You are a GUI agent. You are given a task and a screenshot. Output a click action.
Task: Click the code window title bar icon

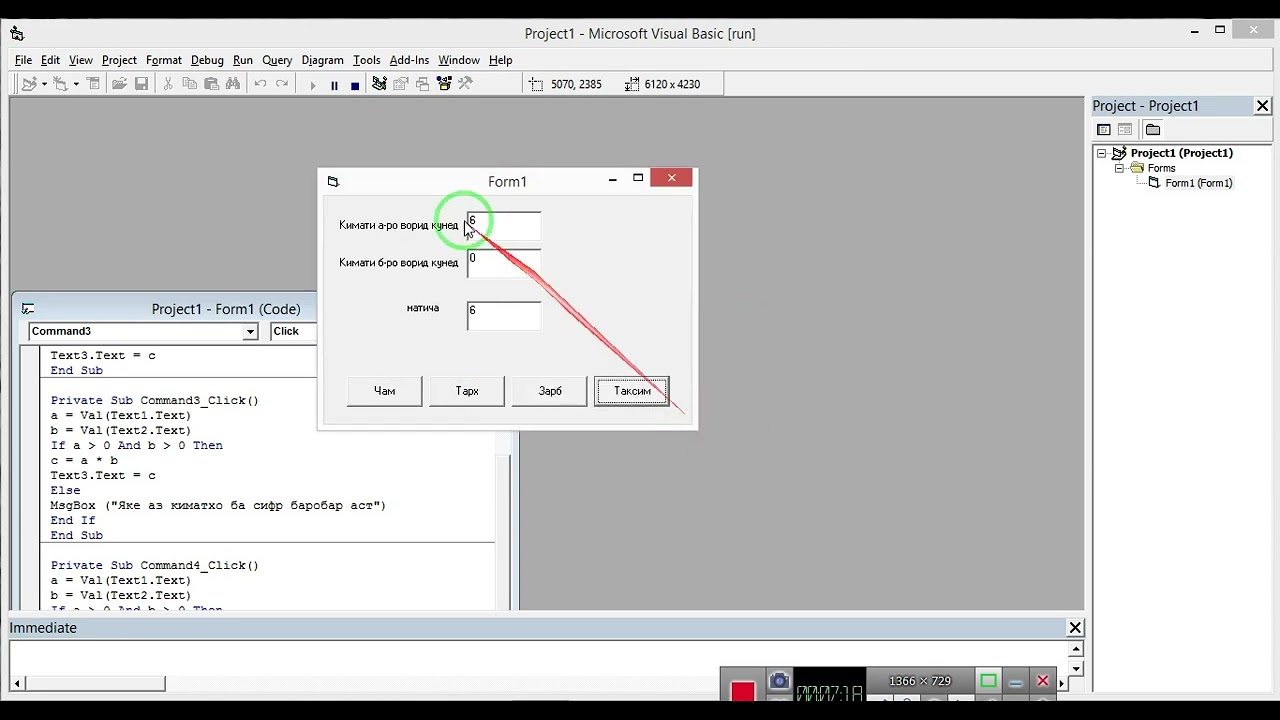tap(28, 309)
